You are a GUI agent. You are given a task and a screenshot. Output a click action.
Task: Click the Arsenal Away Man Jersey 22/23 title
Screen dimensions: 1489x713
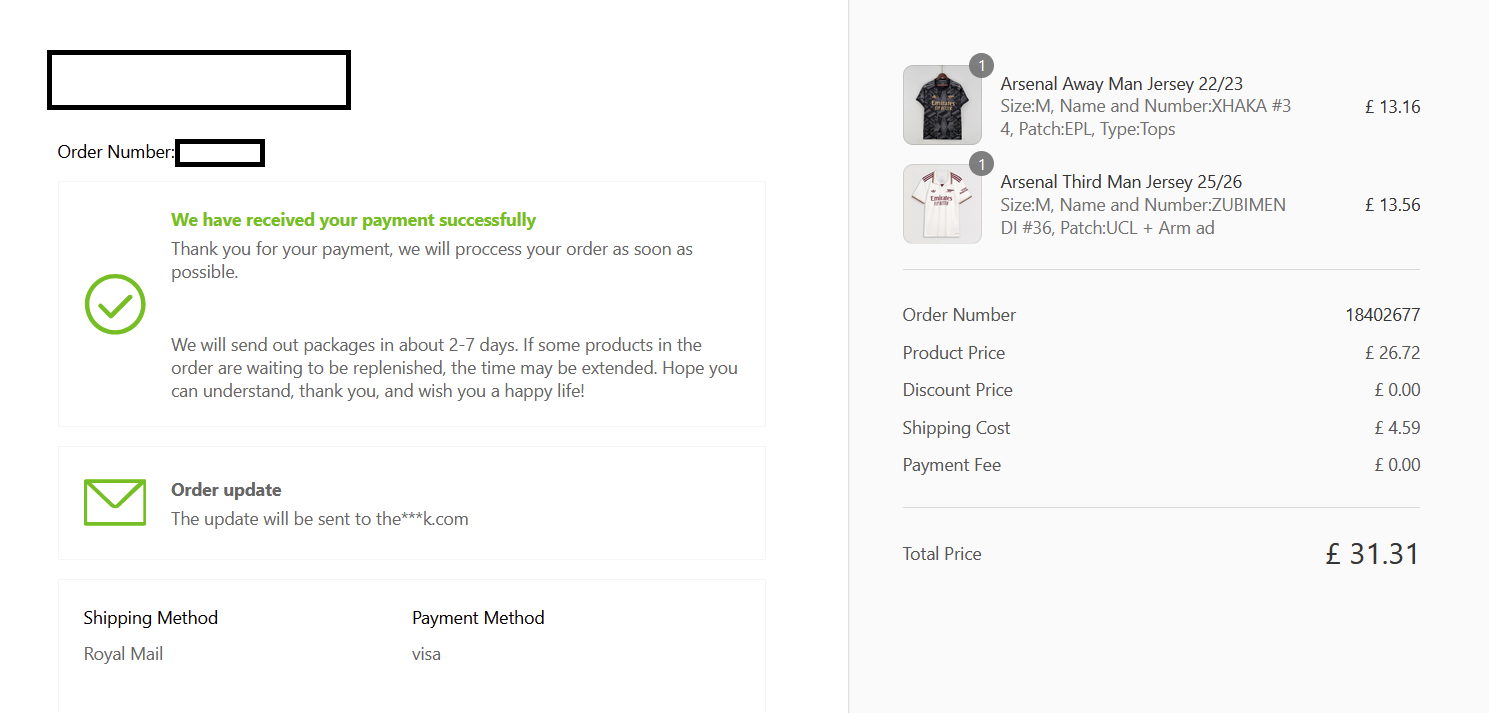click(x=1121, y=84)
